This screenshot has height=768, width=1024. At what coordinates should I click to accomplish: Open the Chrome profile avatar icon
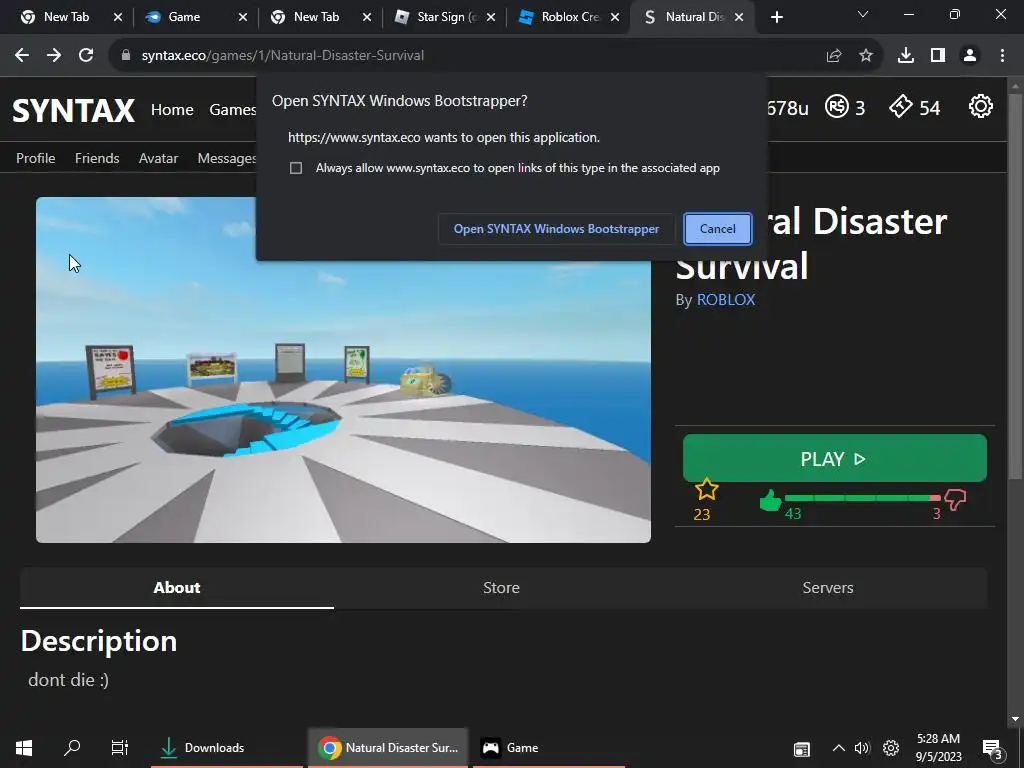click(970, 56)
